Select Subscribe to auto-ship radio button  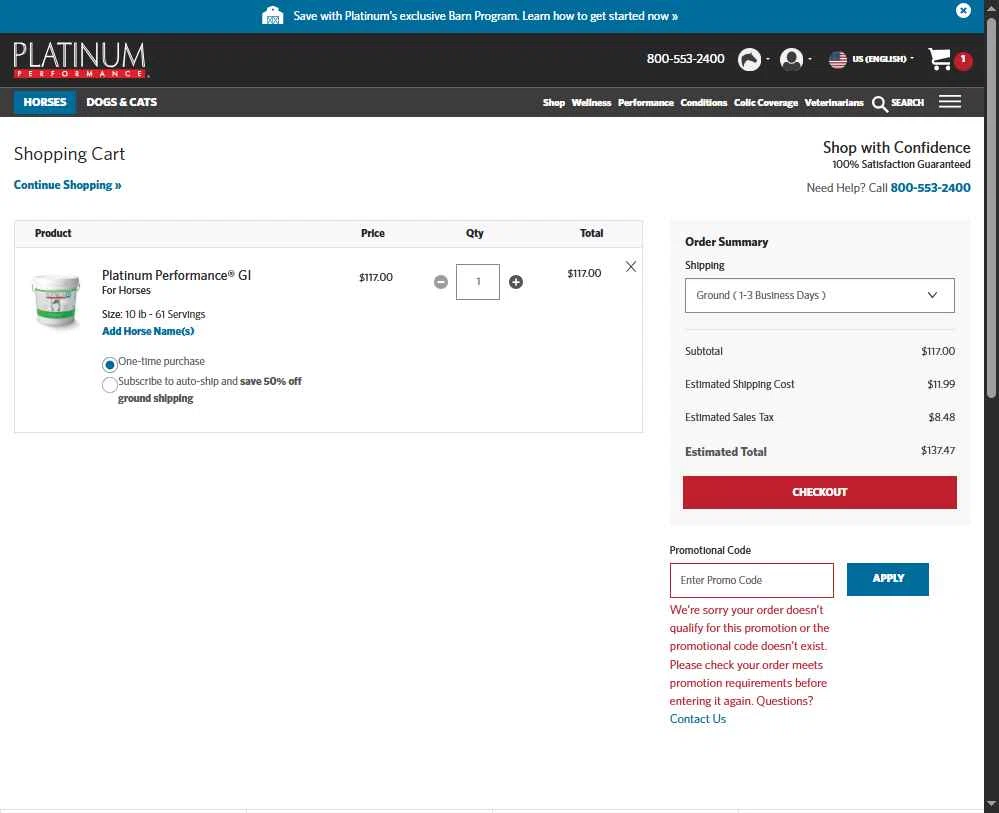pyautogui.click(x=110, y=385)
